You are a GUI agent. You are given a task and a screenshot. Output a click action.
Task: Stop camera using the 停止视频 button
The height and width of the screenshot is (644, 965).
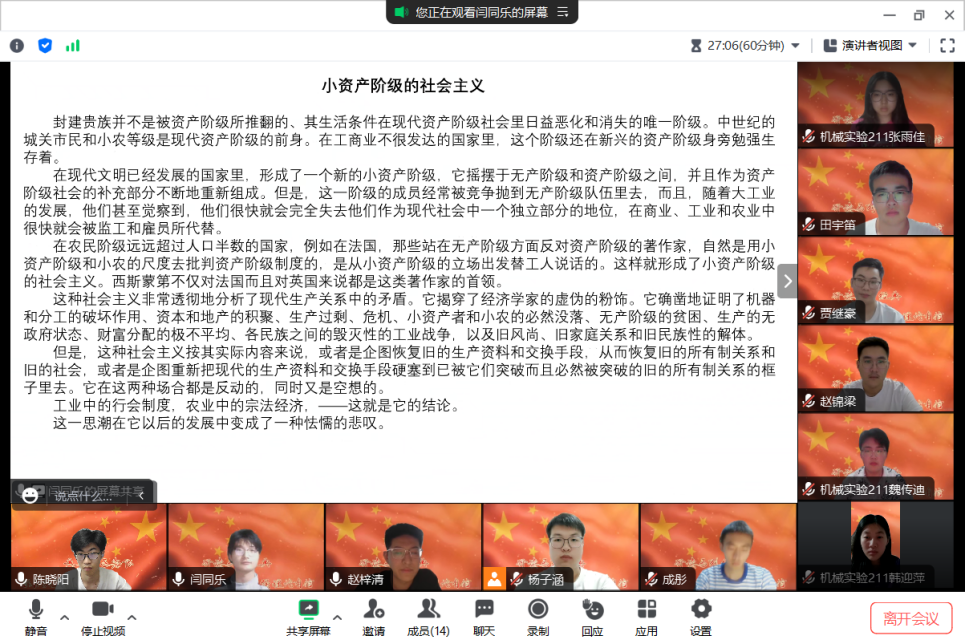click(x=102, y=617)
